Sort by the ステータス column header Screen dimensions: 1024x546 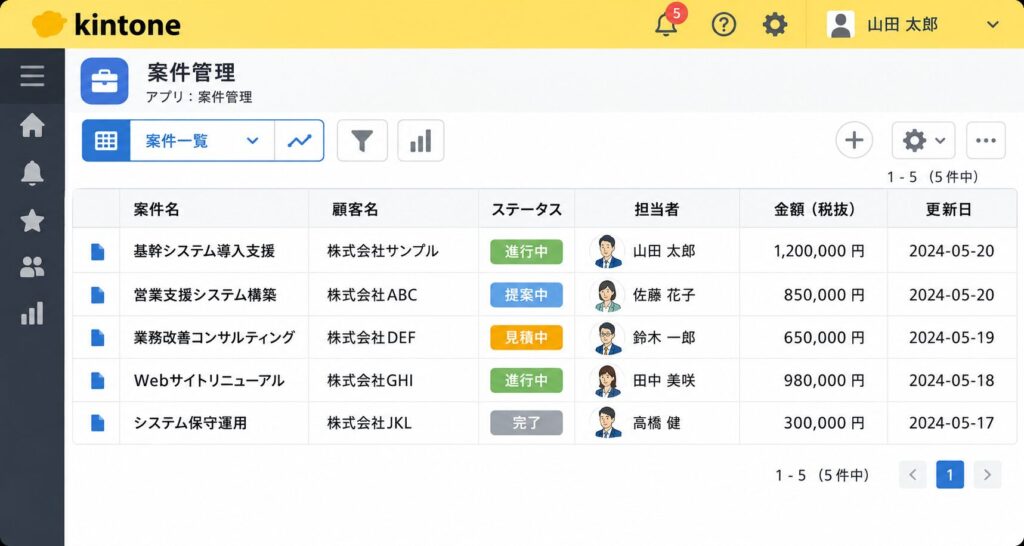pyautogui.click(x=526, y=210)
